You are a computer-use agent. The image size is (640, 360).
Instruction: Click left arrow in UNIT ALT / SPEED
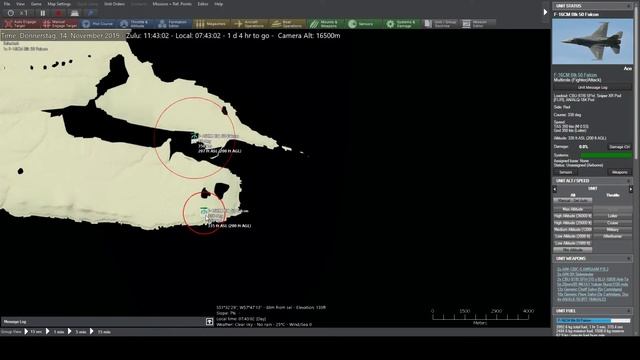pos(555,189)
